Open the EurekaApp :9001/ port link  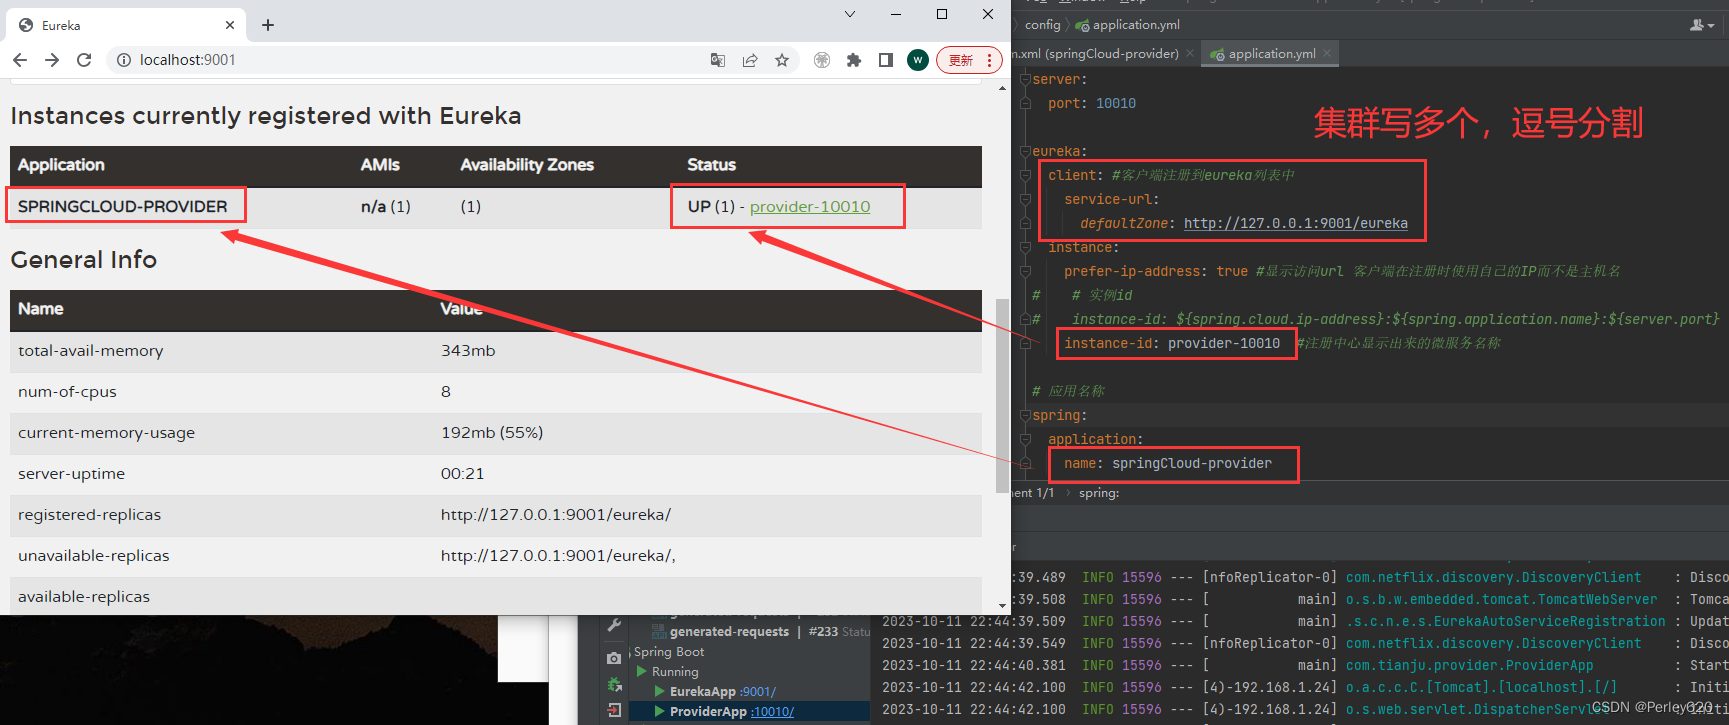pyautogui.click(x=758, y=692)
